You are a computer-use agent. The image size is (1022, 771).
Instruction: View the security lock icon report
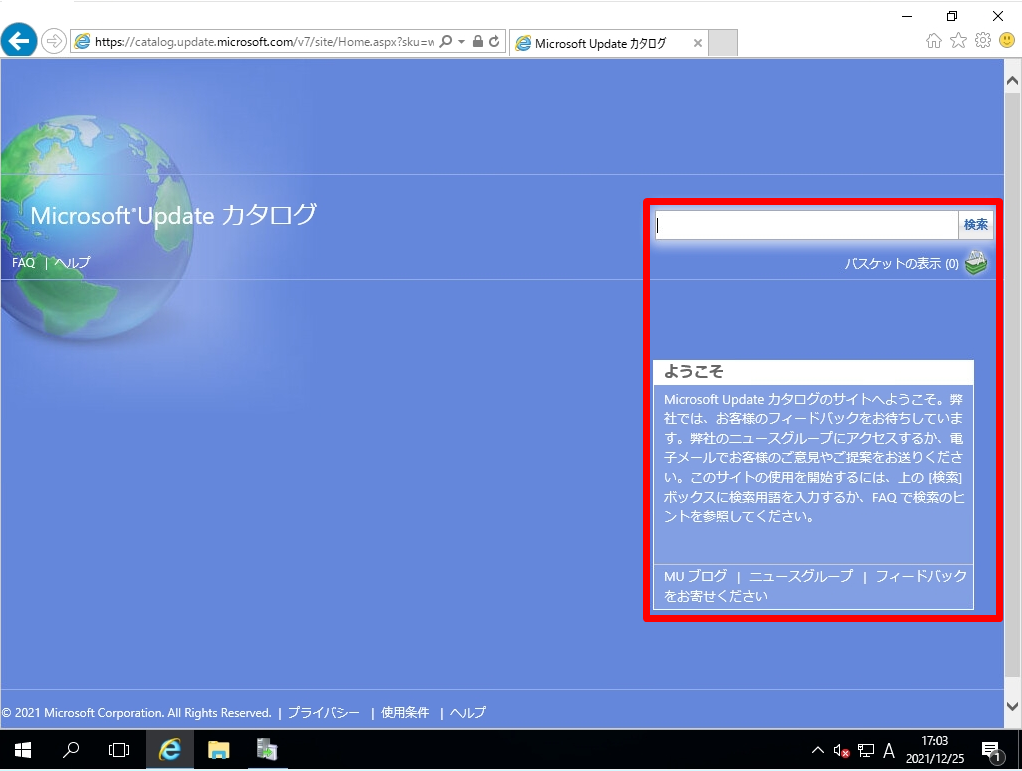point(478,42)
